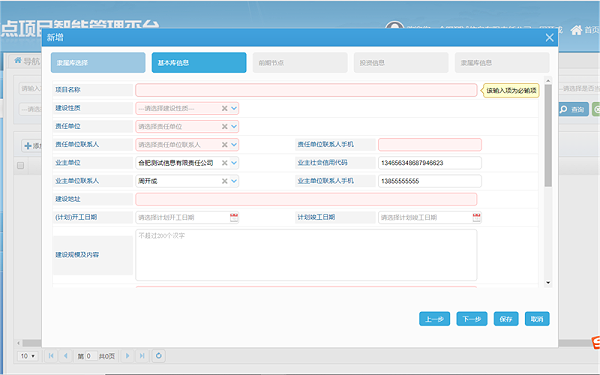This screenshot has height=375, width=600.
Task: Click the dialog's vertical scrollbar thumb
Action: [548, 135]
